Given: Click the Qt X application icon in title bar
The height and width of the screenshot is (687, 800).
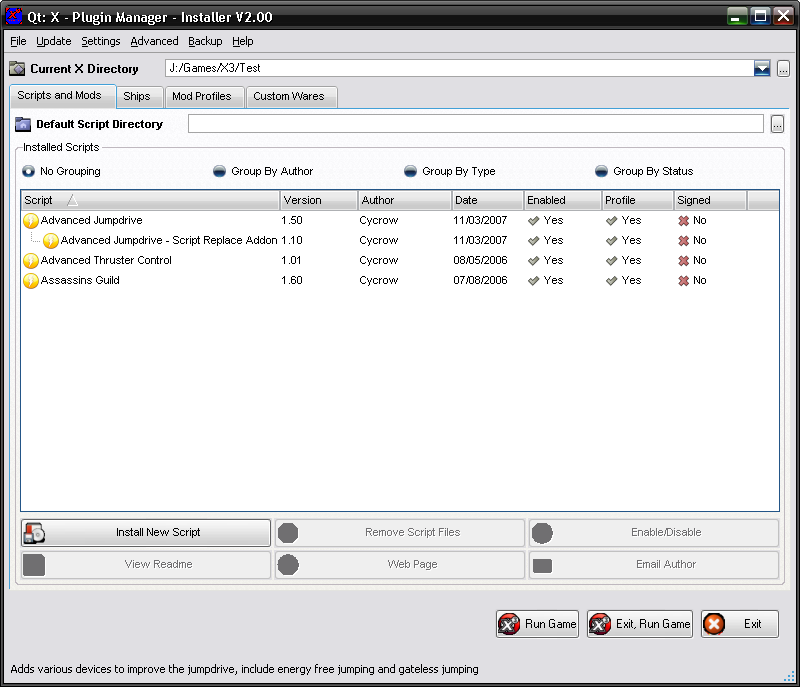Looking at the screenshot, I should (14, 16).
